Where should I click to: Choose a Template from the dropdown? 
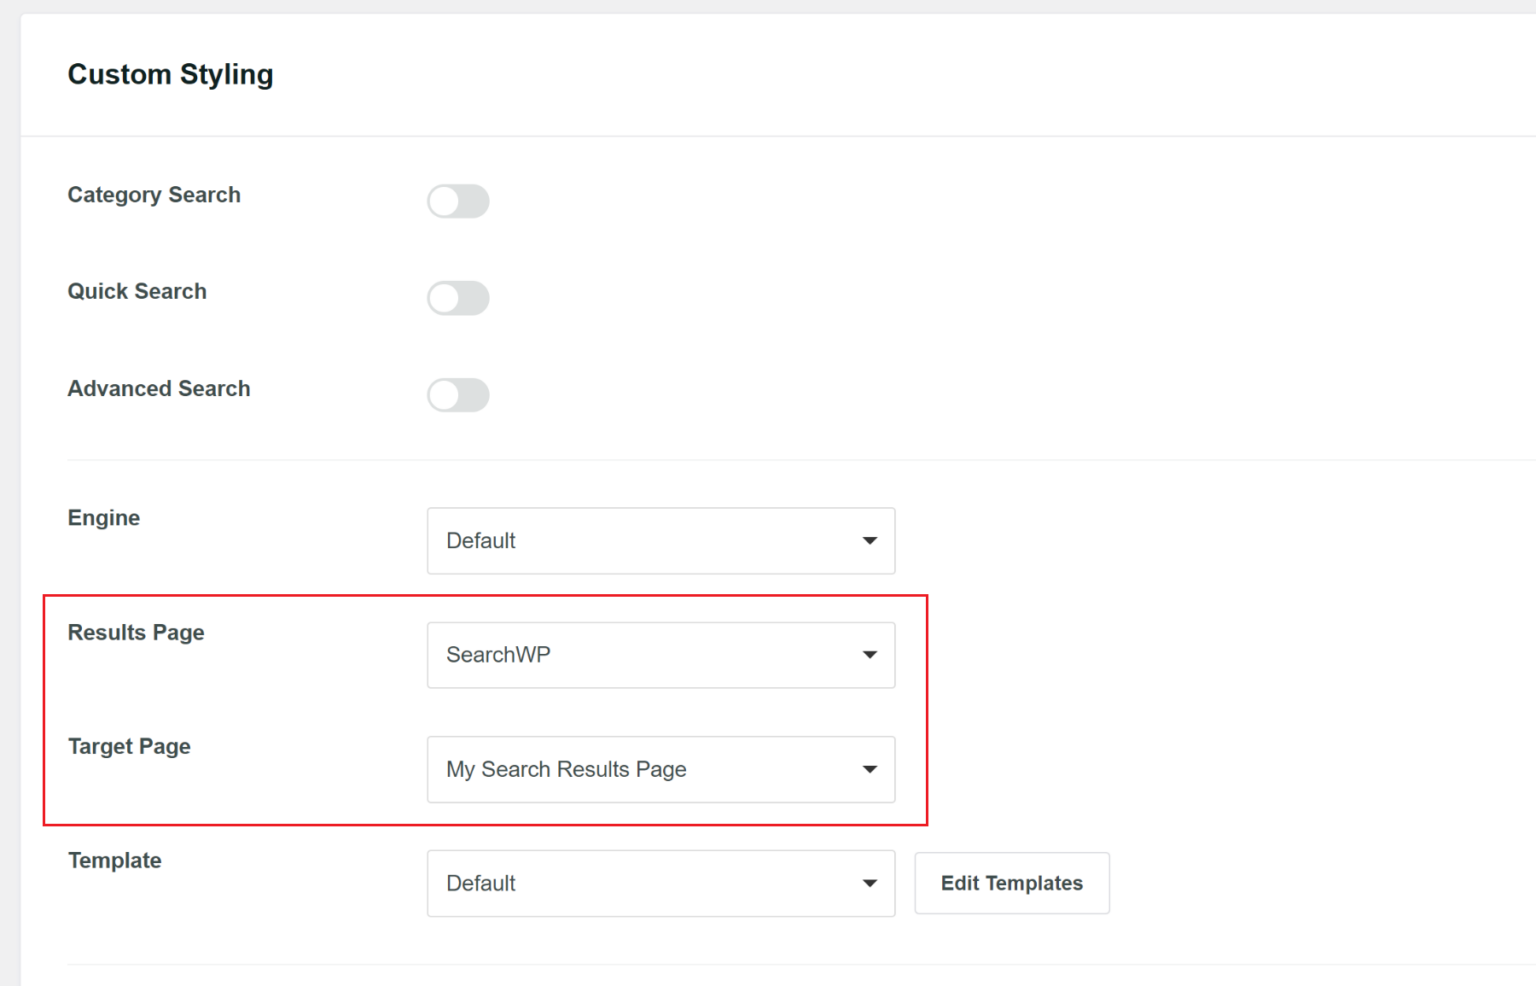coord(661,883)
